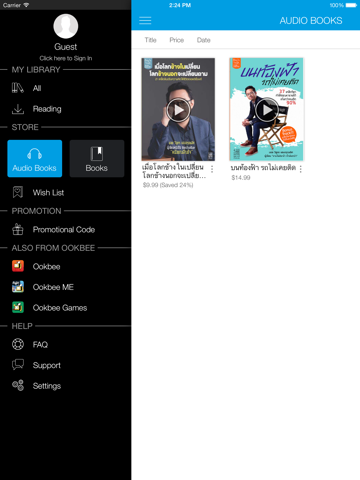
Task: Play the first audio book preview
Action: [x=178, y=110]
